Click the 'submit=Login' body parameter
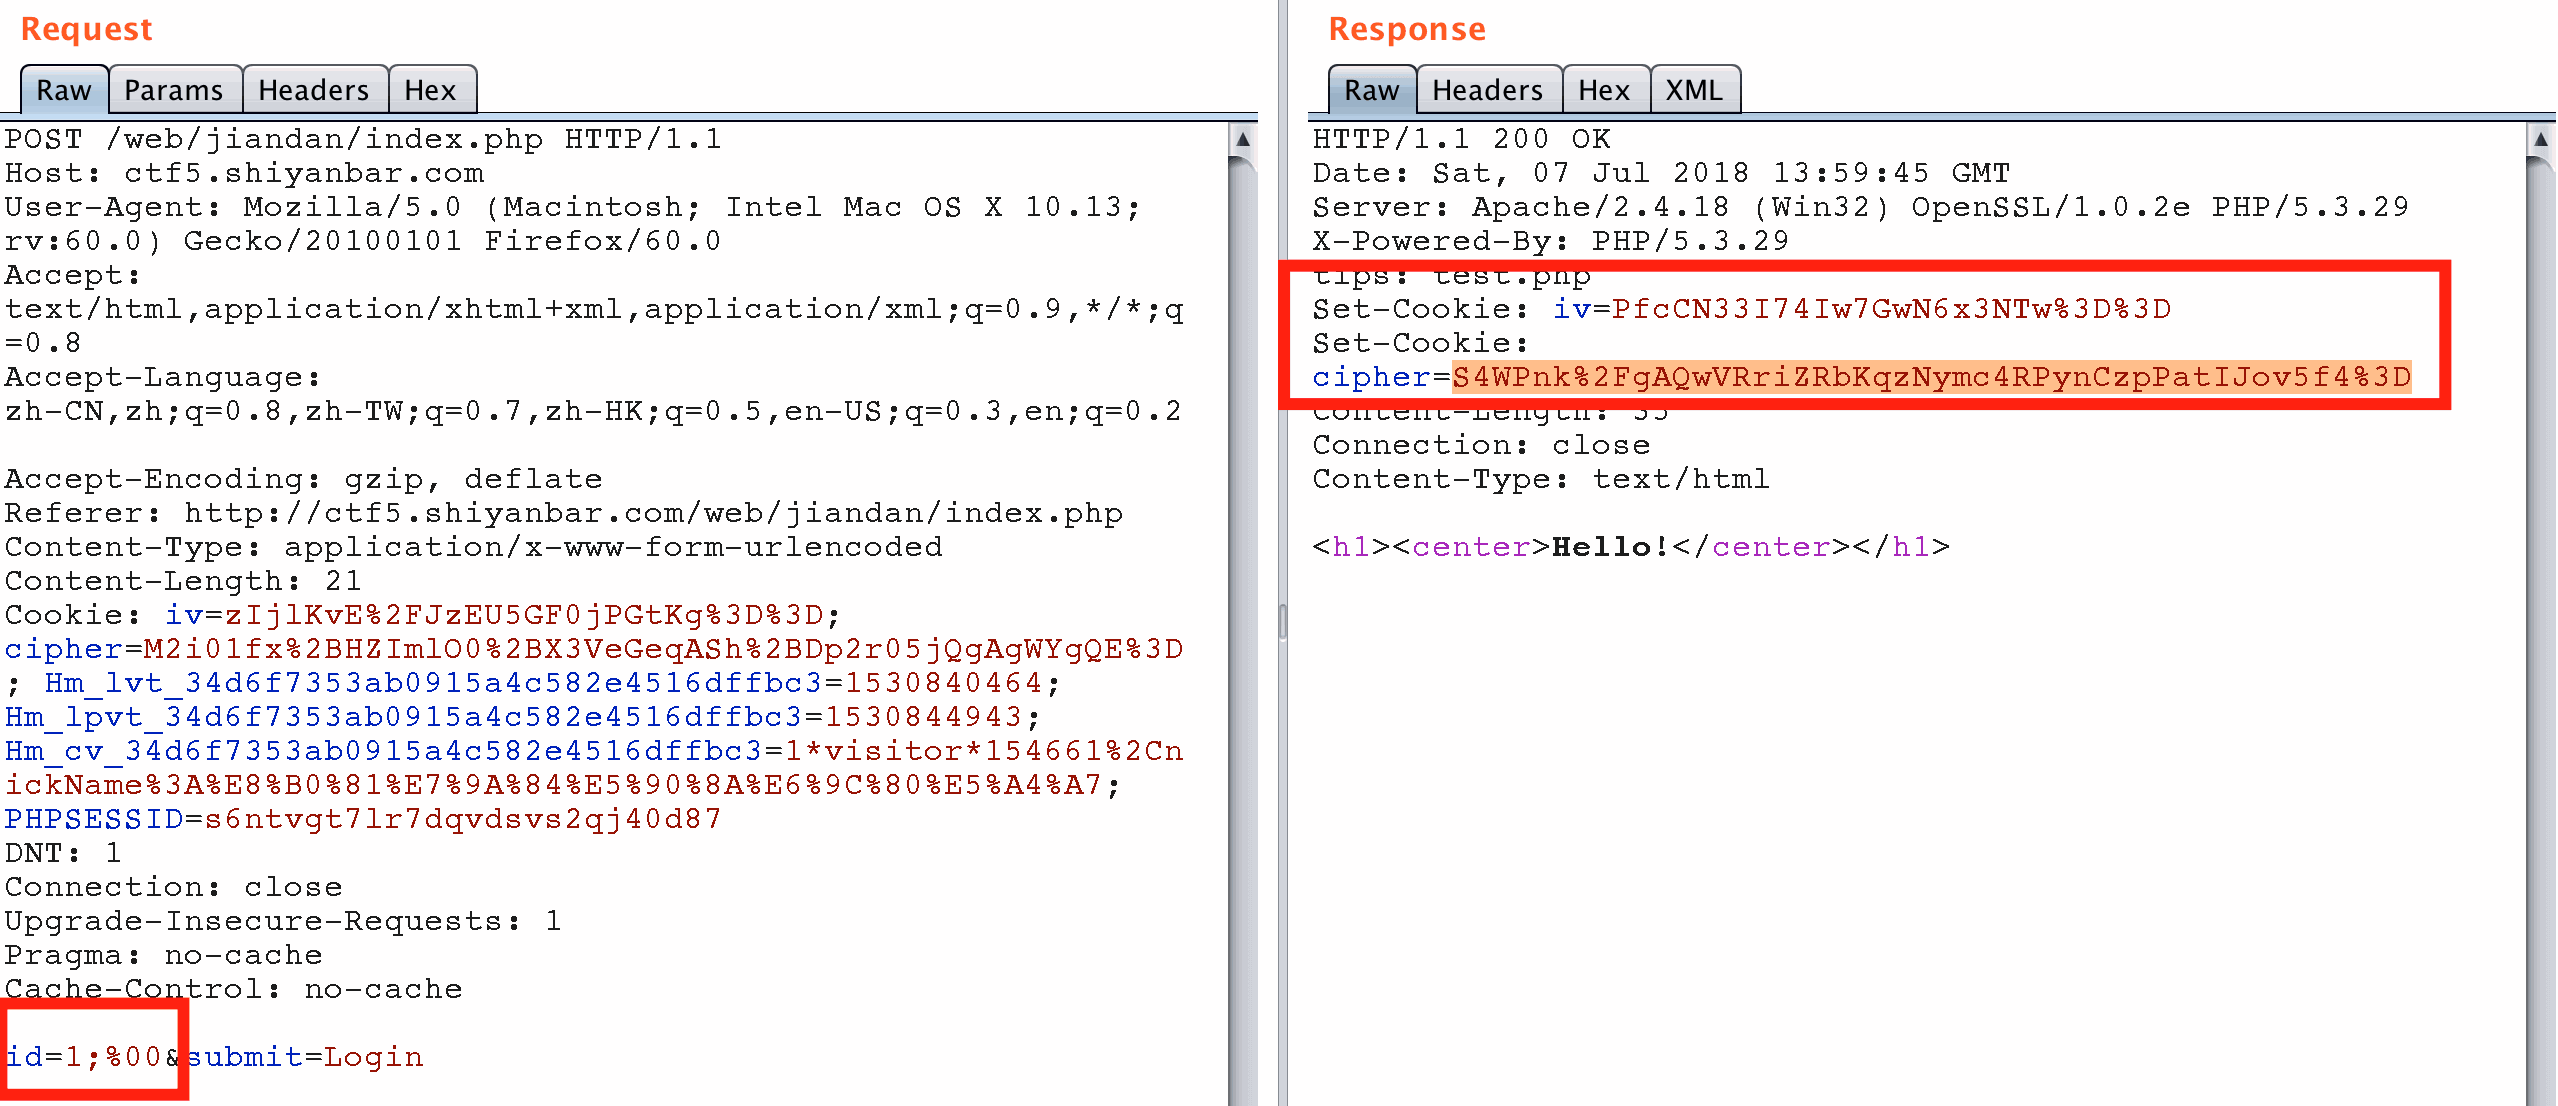2558x1106 pixels. 304,1057
